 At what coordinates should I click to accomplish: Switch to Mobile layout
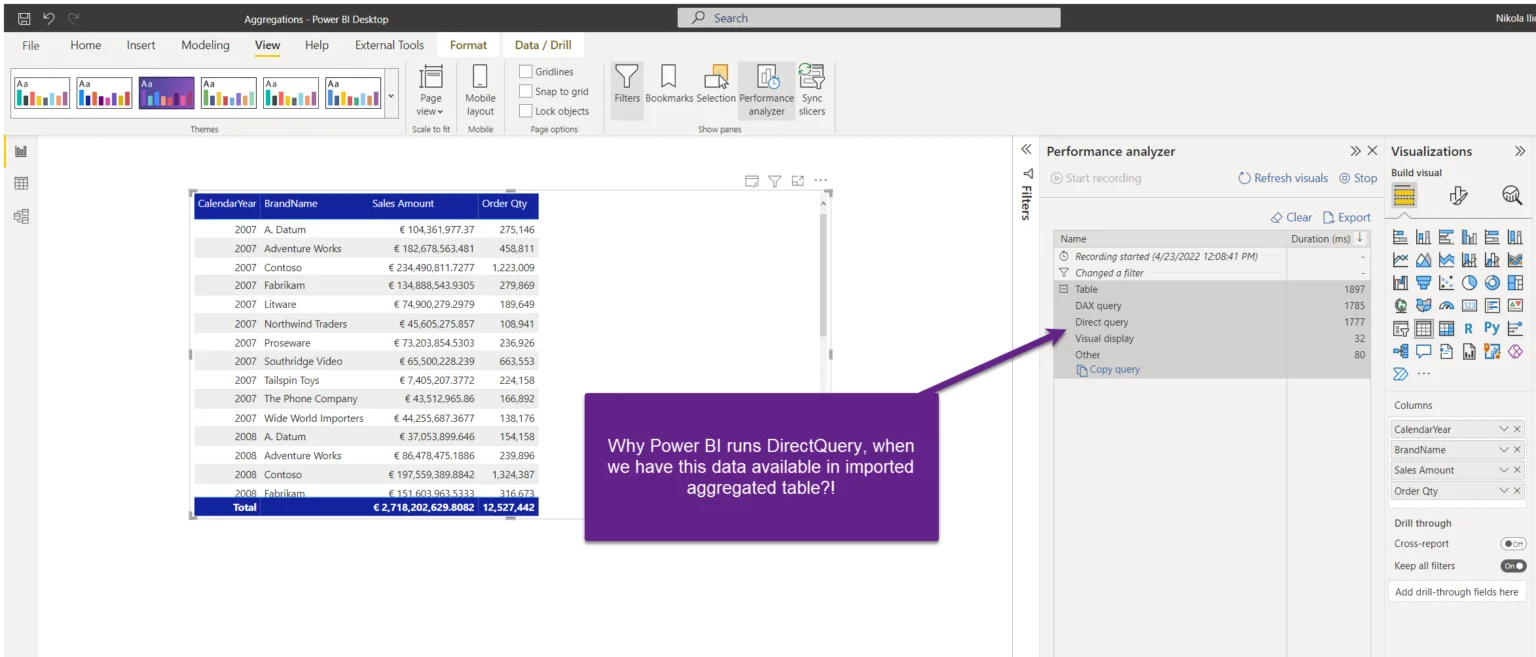(x=480, y=92)
